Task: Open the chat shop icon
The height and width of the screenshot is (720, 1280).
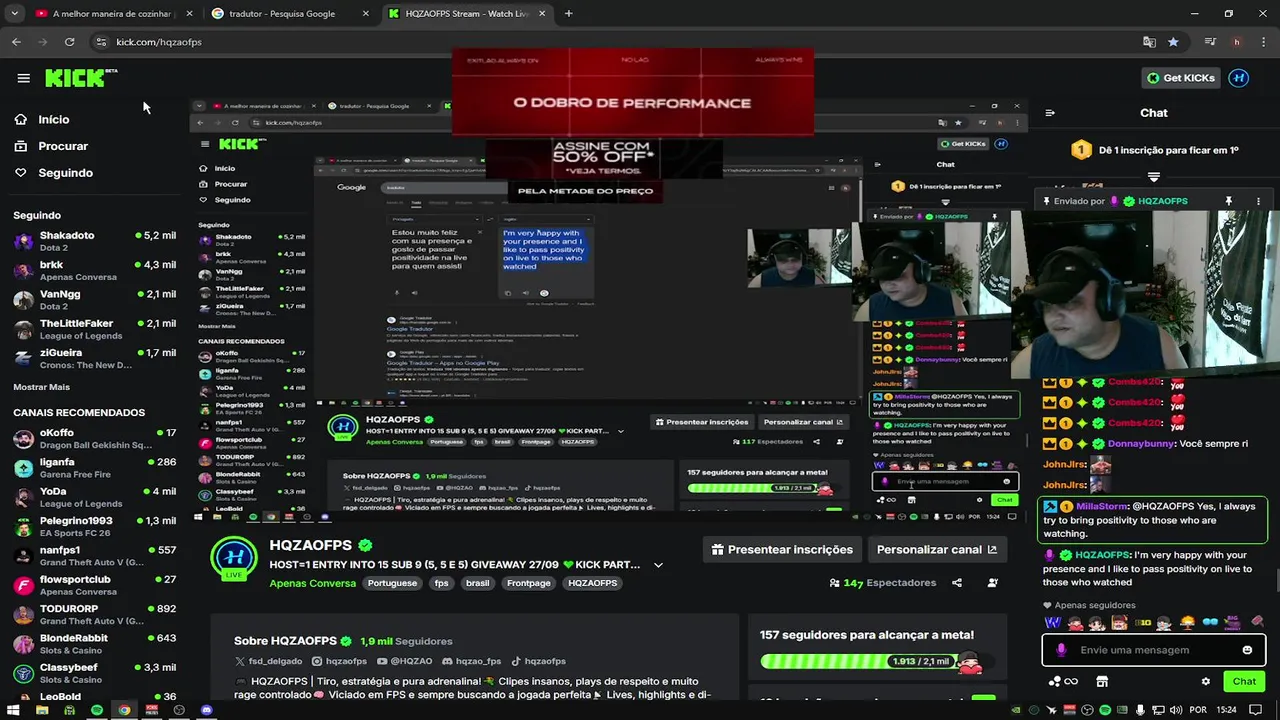Action: (1102, 681)
